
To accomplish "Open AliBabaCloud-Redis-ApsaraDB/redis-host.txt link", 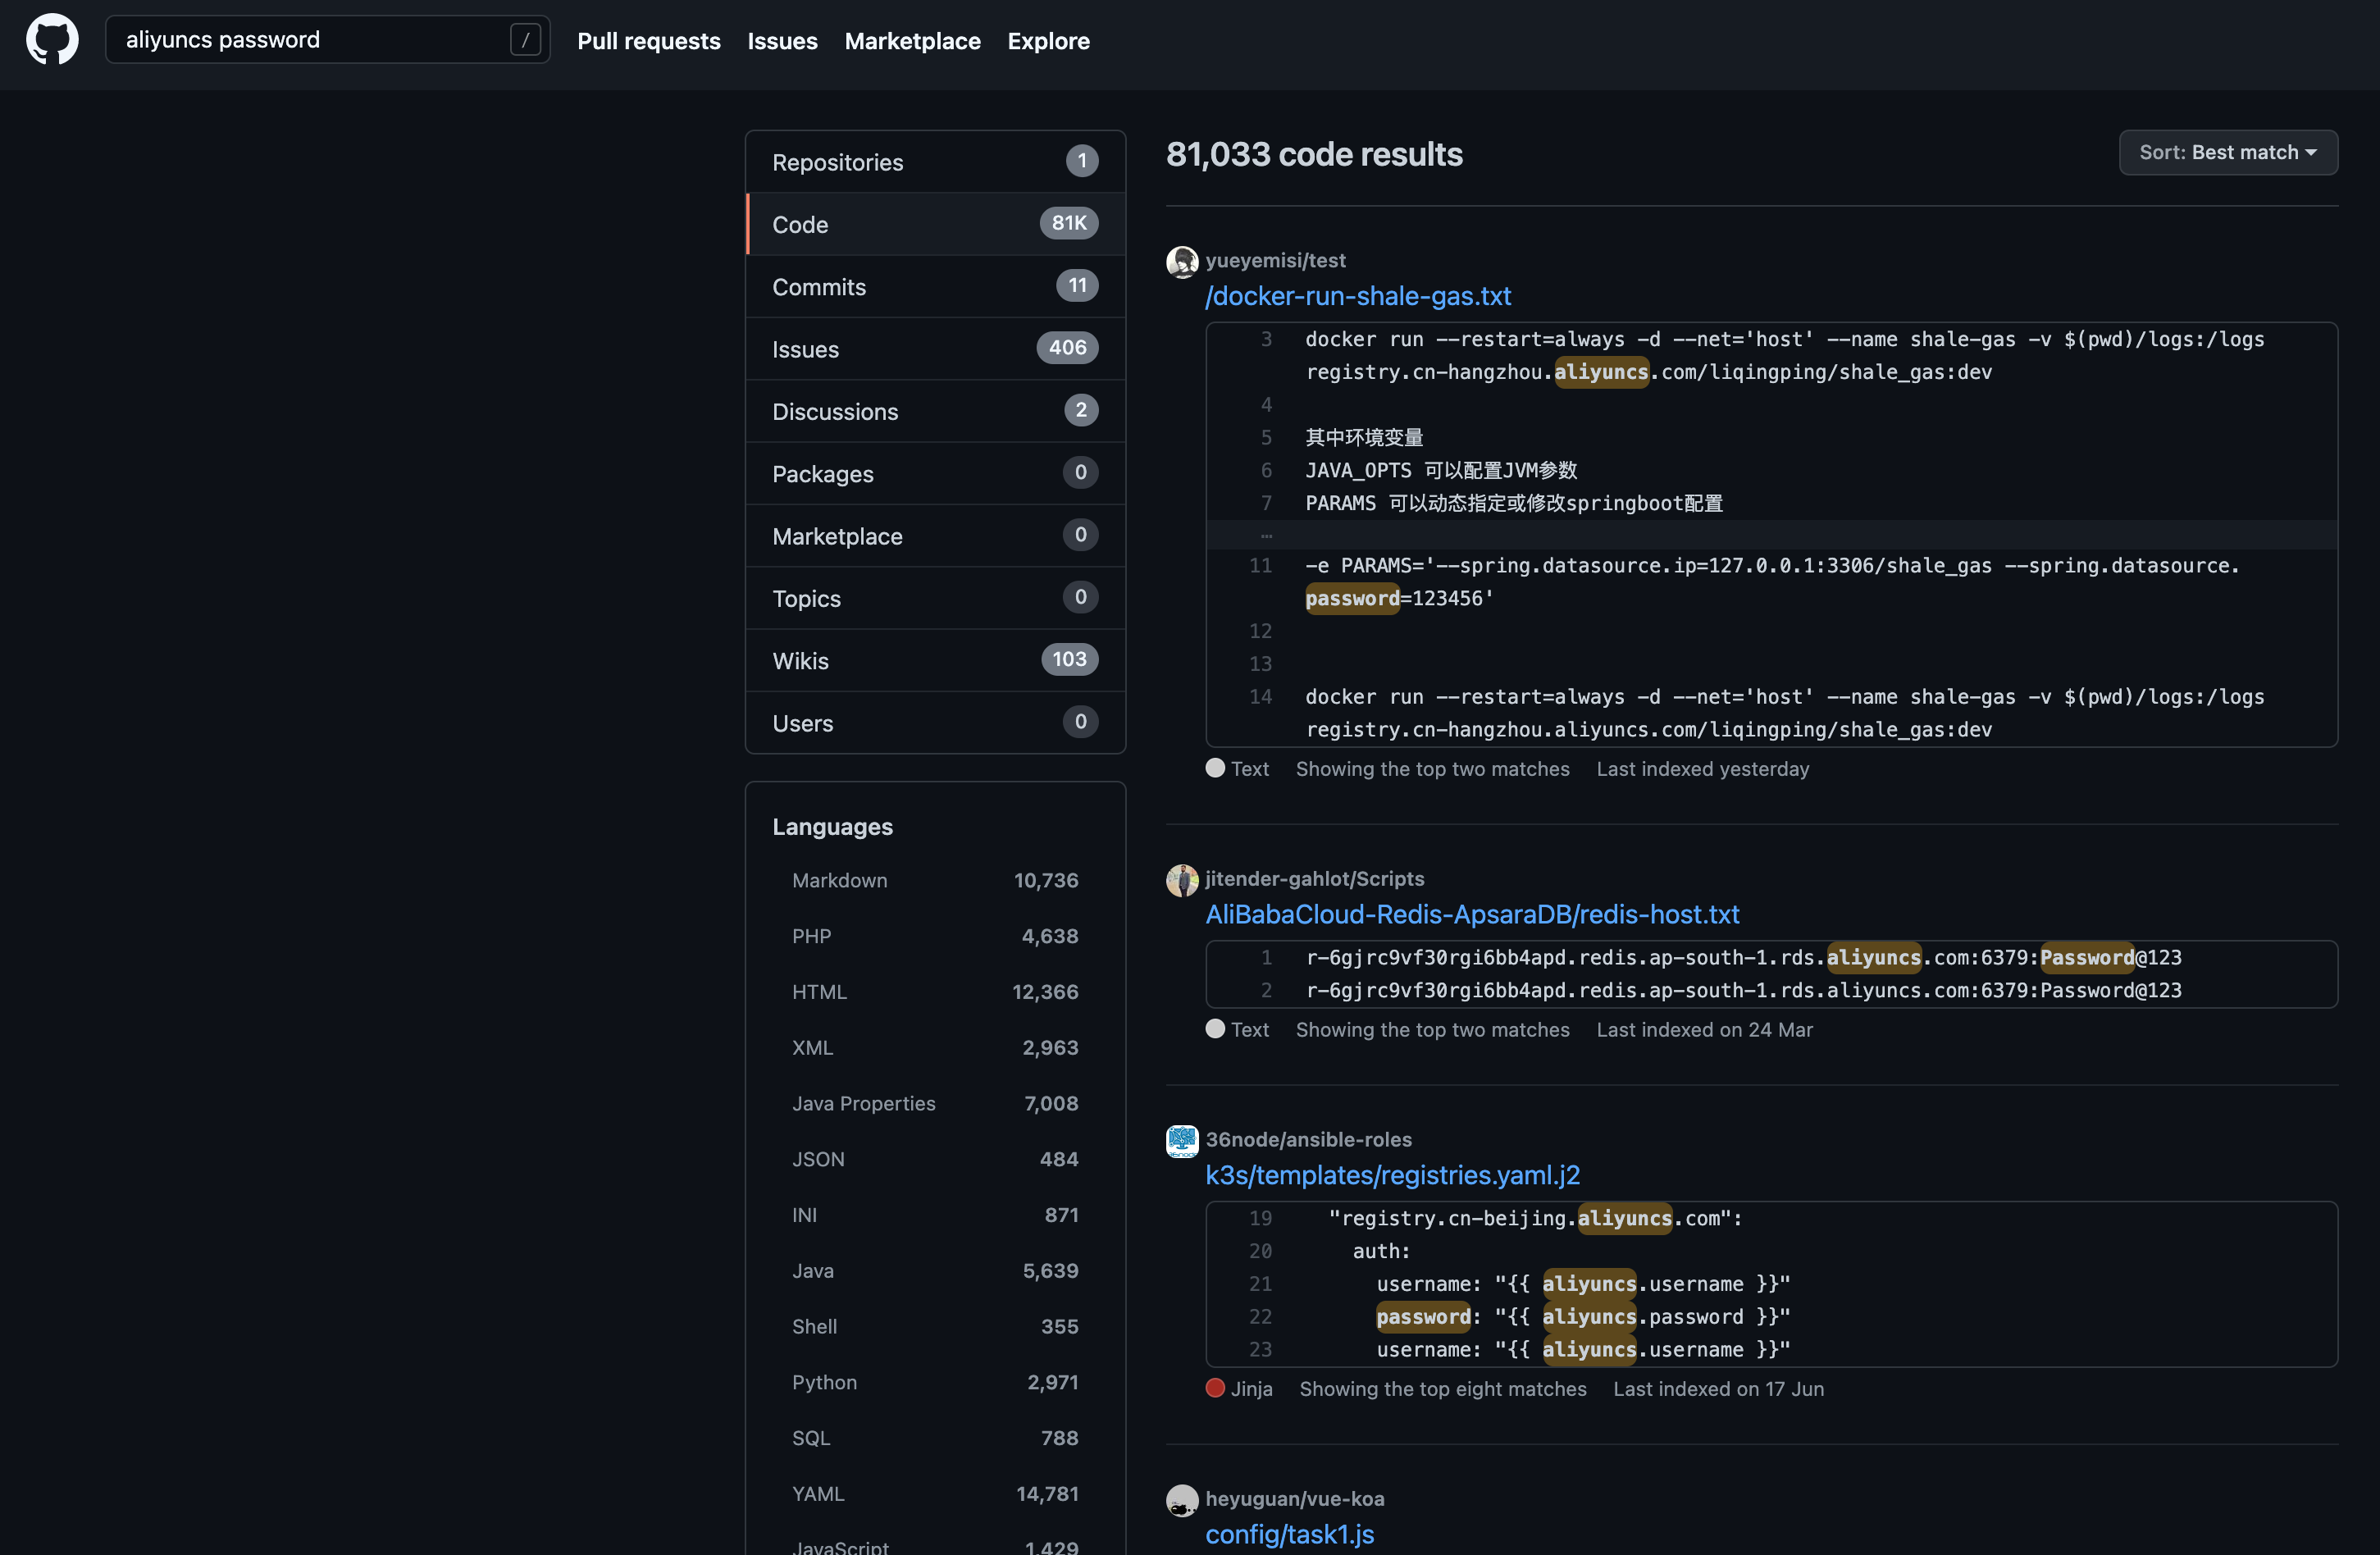I will click(x=1470, y=913).
